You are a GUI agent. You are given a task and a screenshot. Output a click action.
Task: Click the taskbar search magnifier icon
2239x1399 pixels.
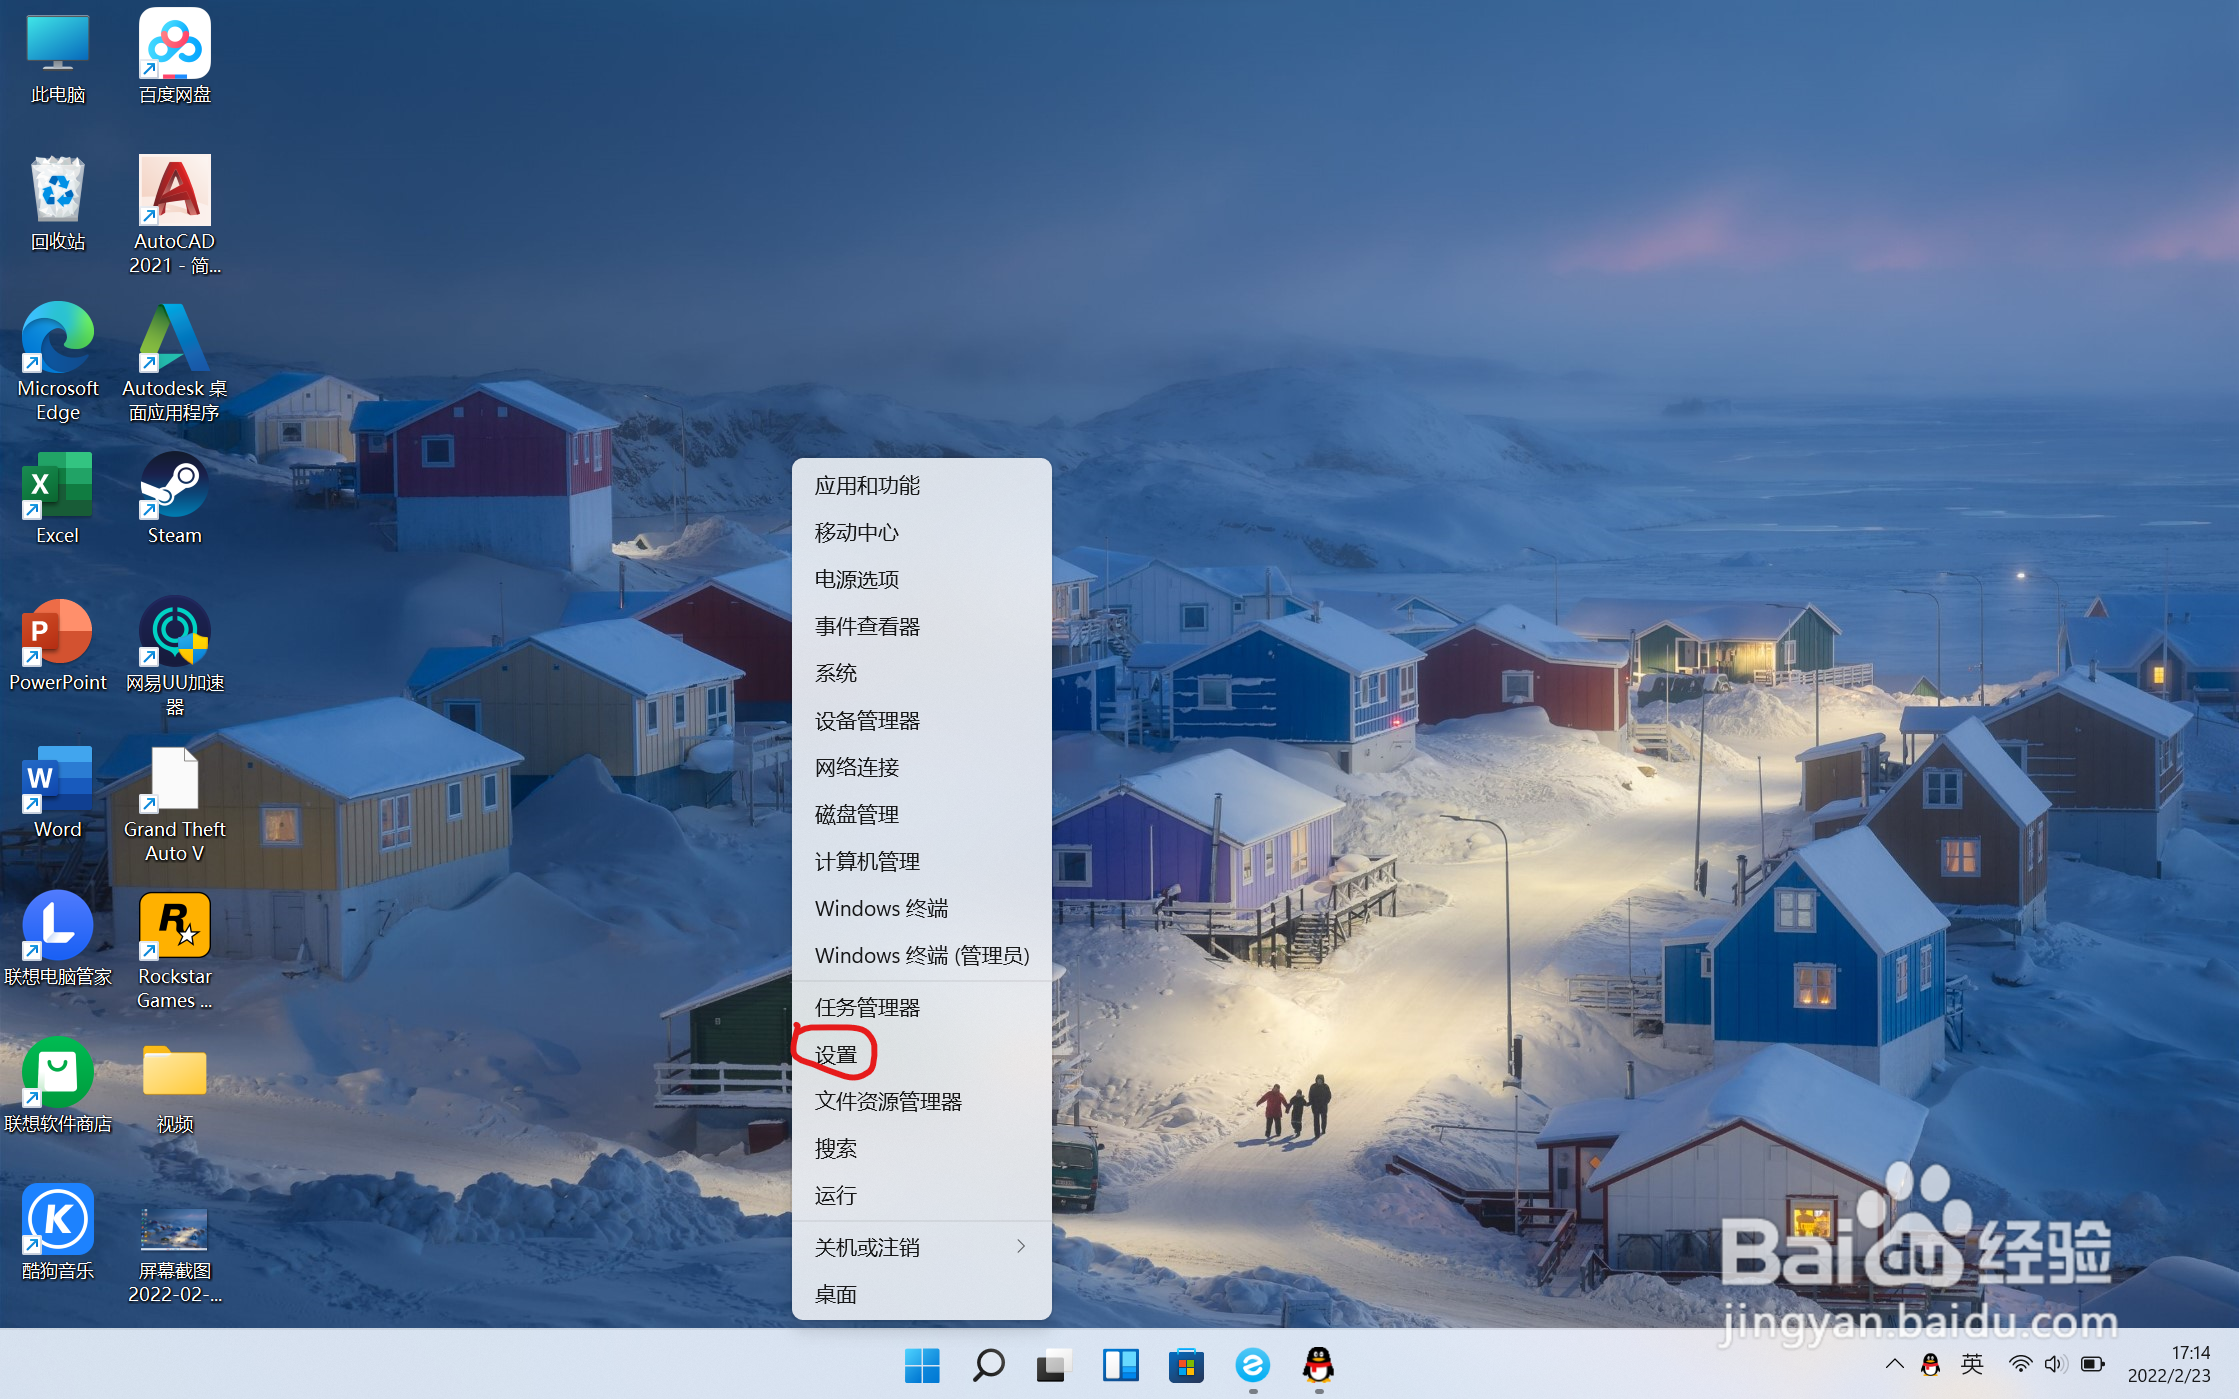point(988,1365)
